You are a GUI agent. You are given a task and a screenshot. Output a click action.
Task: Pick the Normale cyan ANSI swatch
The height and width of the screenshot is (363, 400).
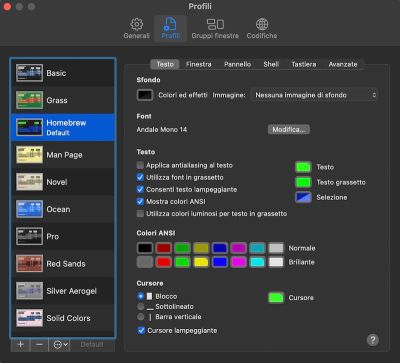click(x=257, y=248)
